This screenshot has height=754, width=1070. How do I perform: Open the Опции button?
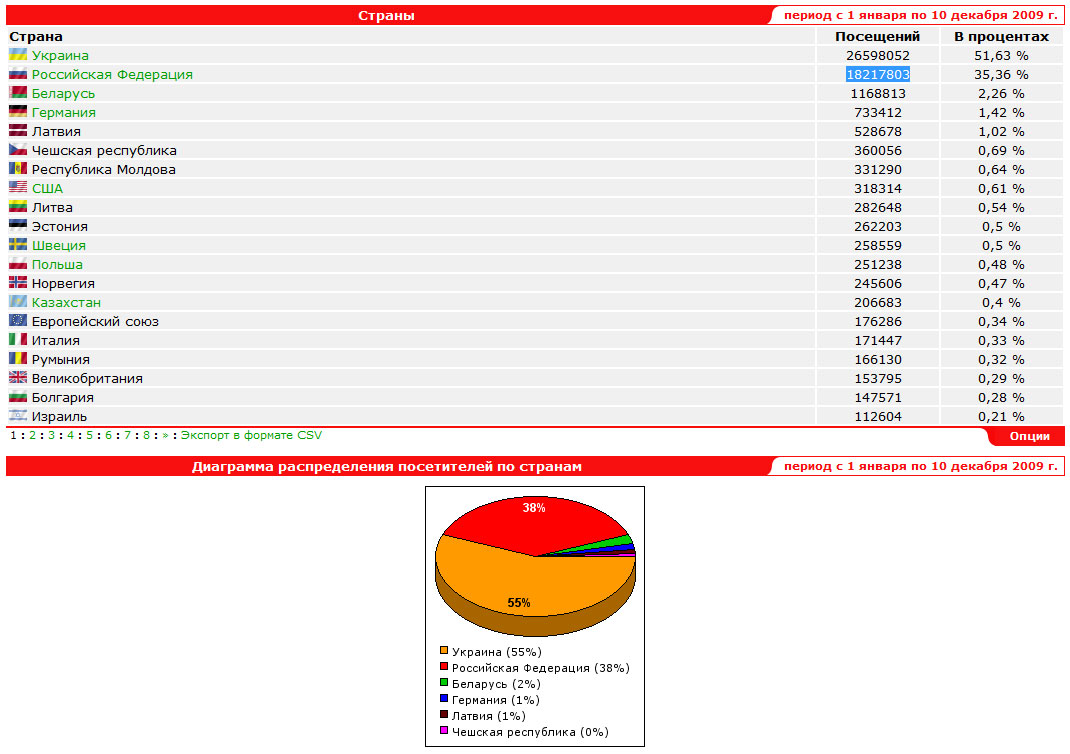[x=1029, y=436]
